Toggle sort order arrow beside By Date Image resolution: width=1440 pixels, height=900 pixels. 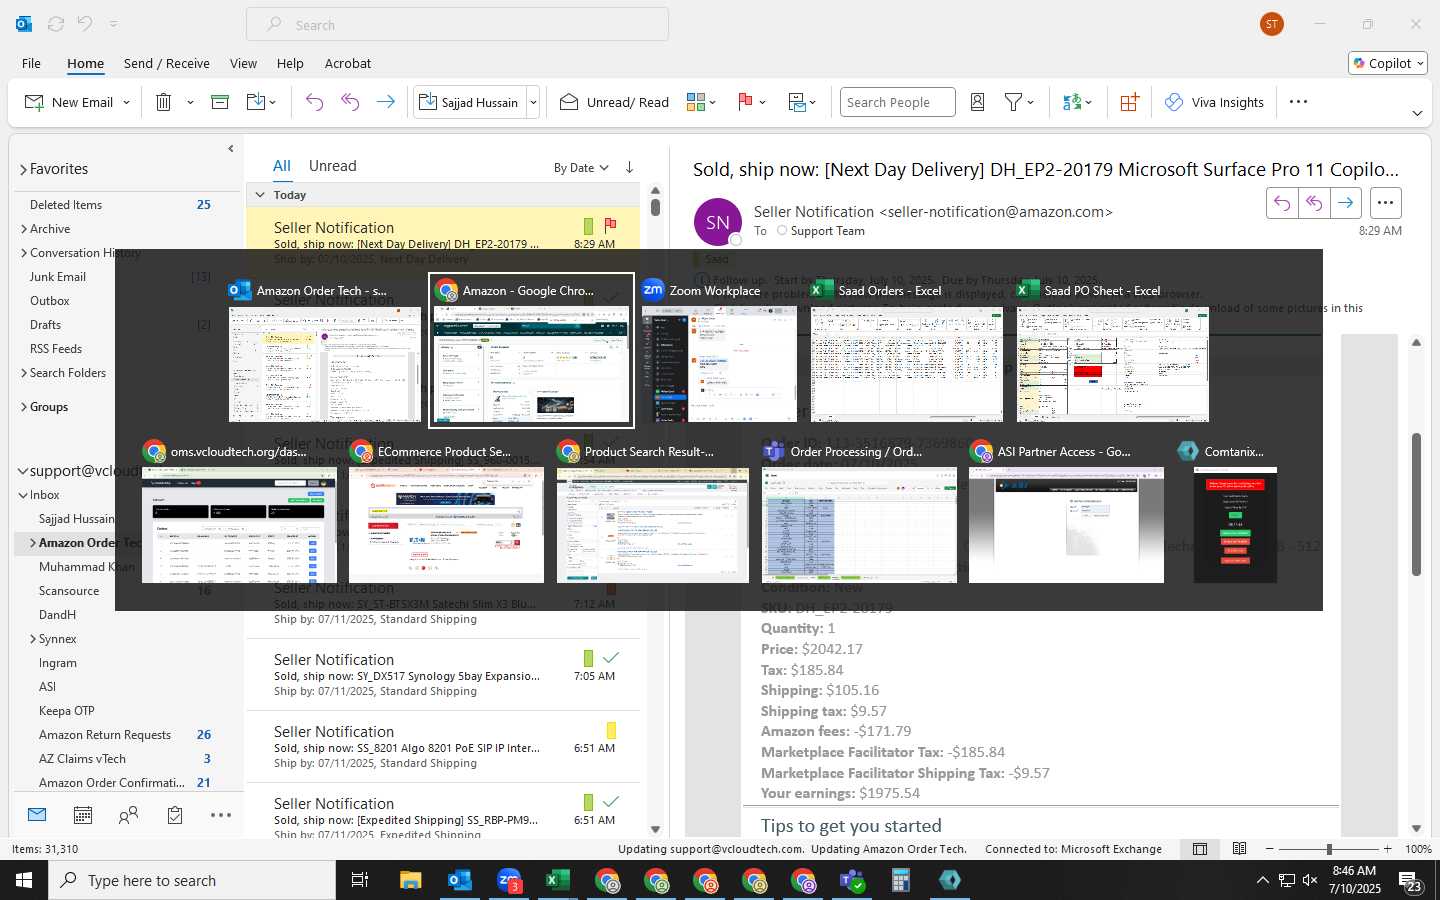point(629,167)
